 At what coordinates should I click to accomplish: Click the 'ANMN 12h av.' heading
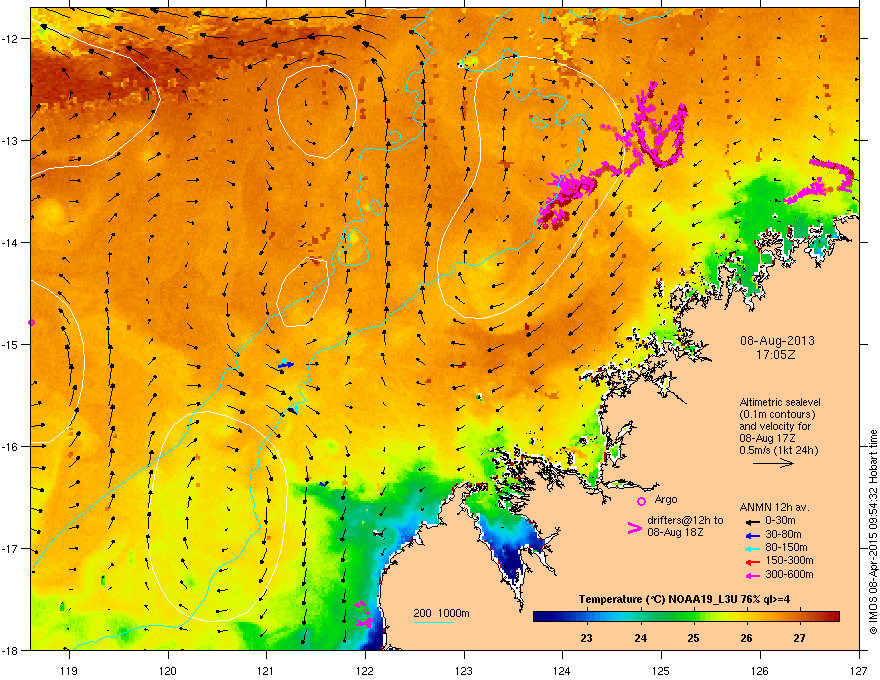(x=774, y=507)
